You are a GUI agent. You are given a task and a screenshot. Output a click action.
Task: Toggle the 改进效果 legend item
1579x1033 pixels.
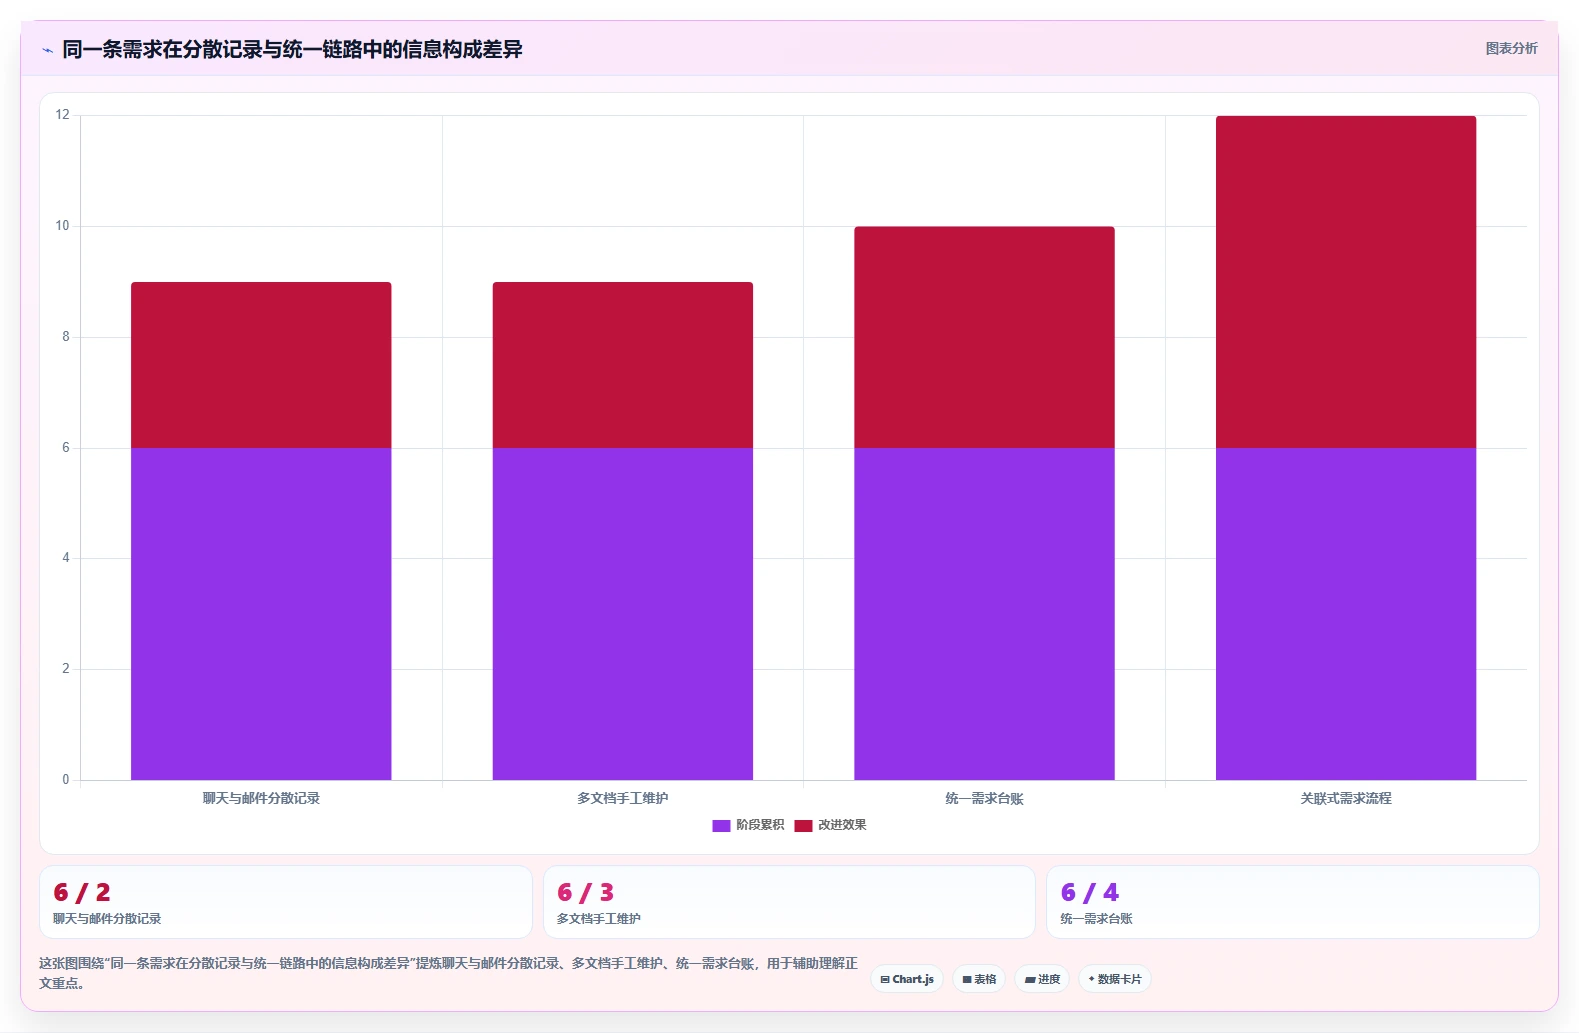(831, 825)
